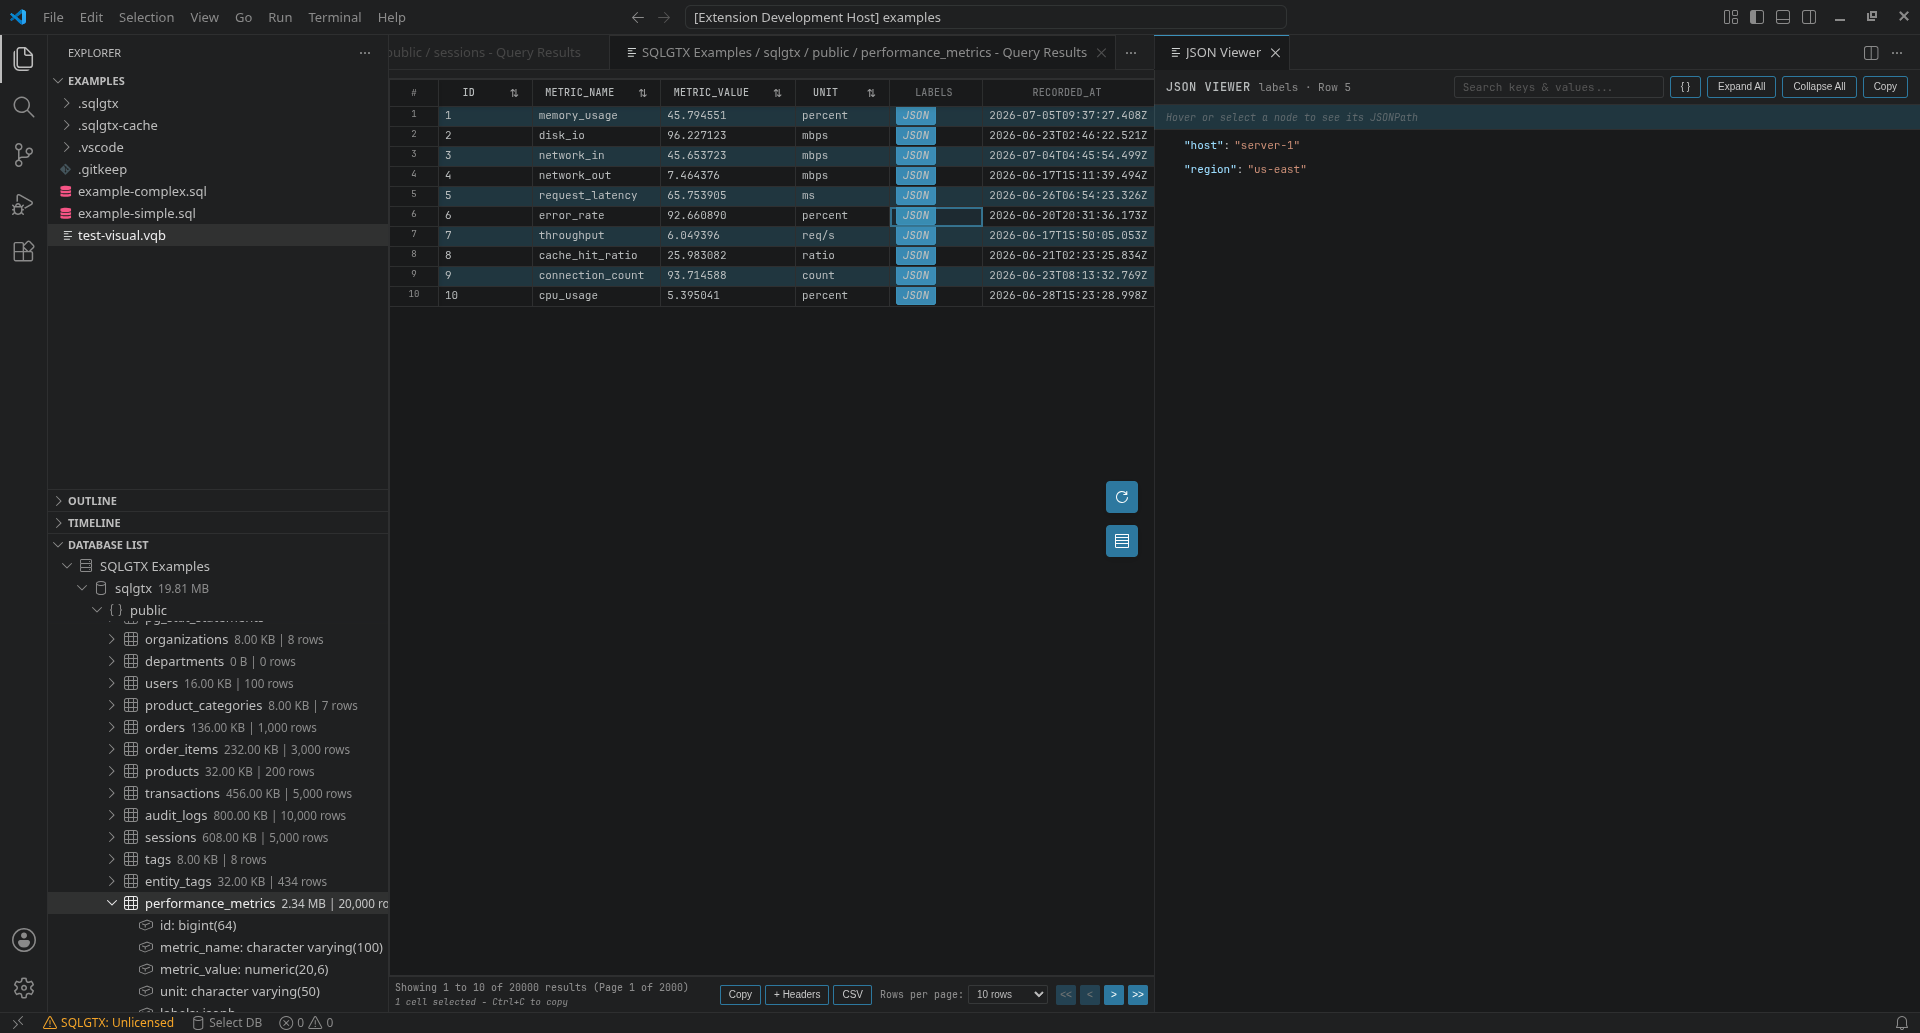Open the Terminal menu
The height and width of the screenshot is (1033, 1920).
pos(335,17)
